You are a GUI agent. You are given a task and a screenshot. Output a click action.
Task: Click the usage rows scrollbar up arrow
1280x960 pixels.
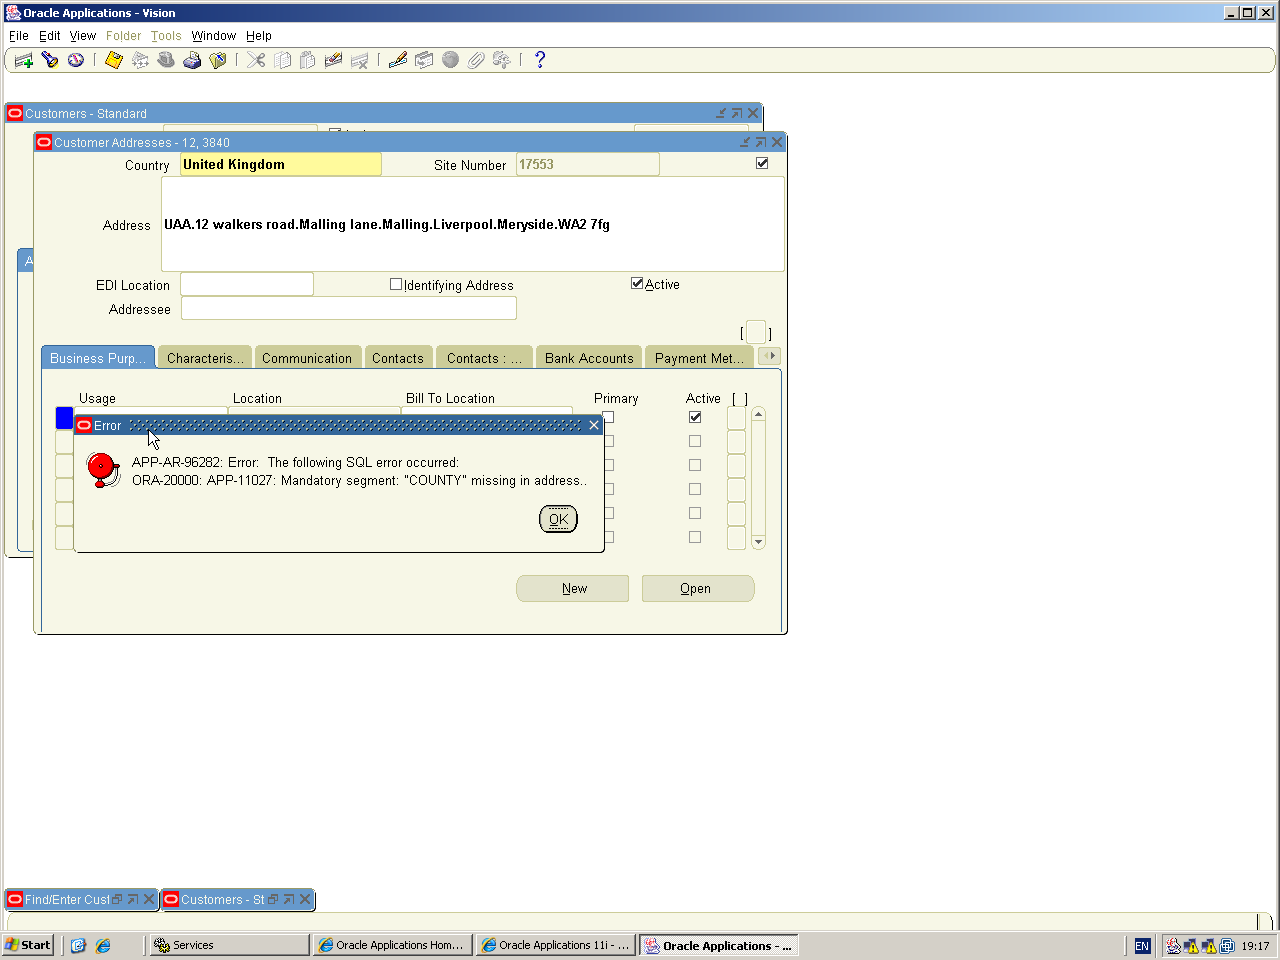[758, 414]
